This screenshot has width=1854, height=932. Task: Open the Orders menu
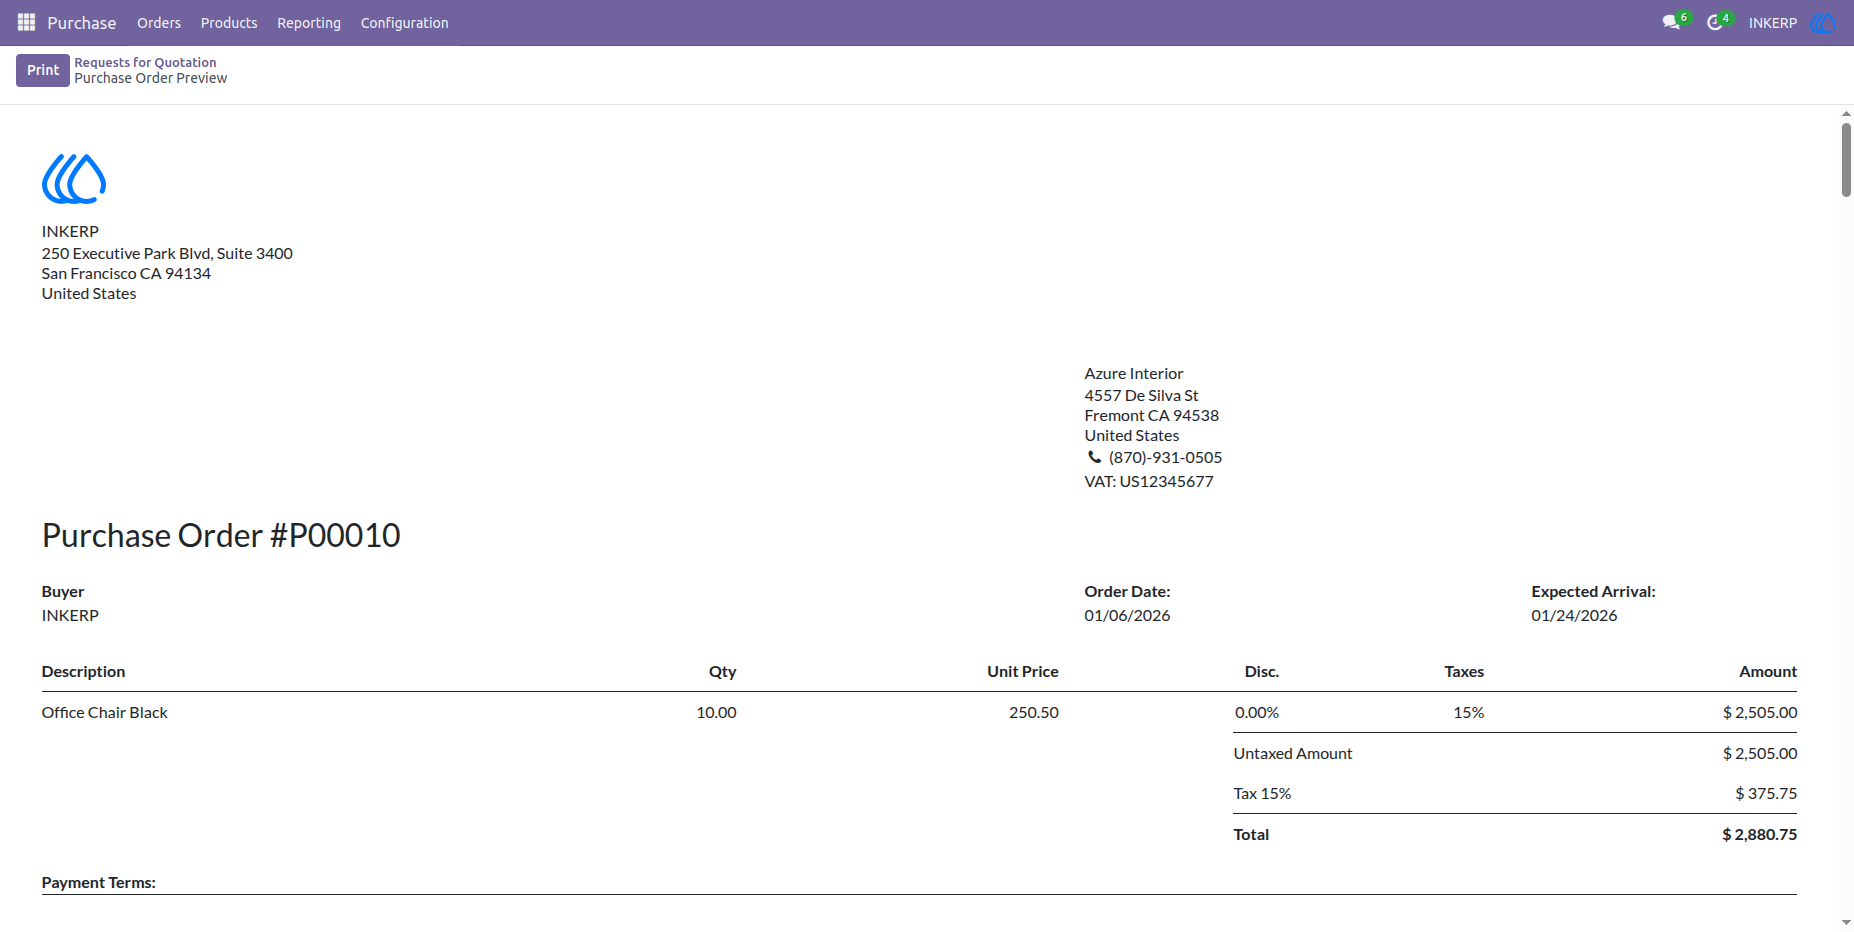tap(159, 22)
